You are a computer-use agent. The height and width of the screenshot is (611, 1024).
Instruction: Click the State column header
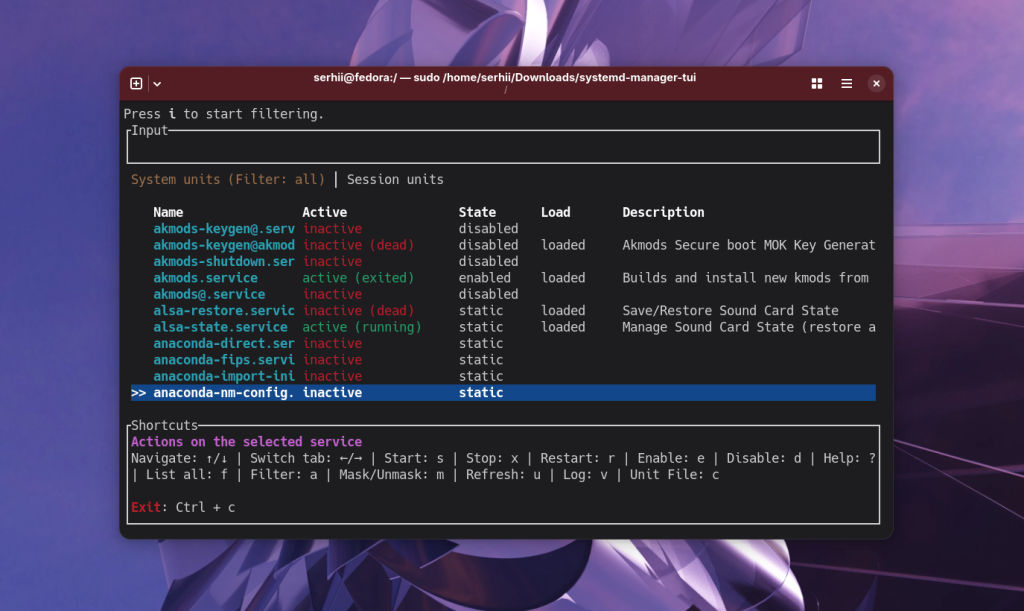tap(477, 212)
